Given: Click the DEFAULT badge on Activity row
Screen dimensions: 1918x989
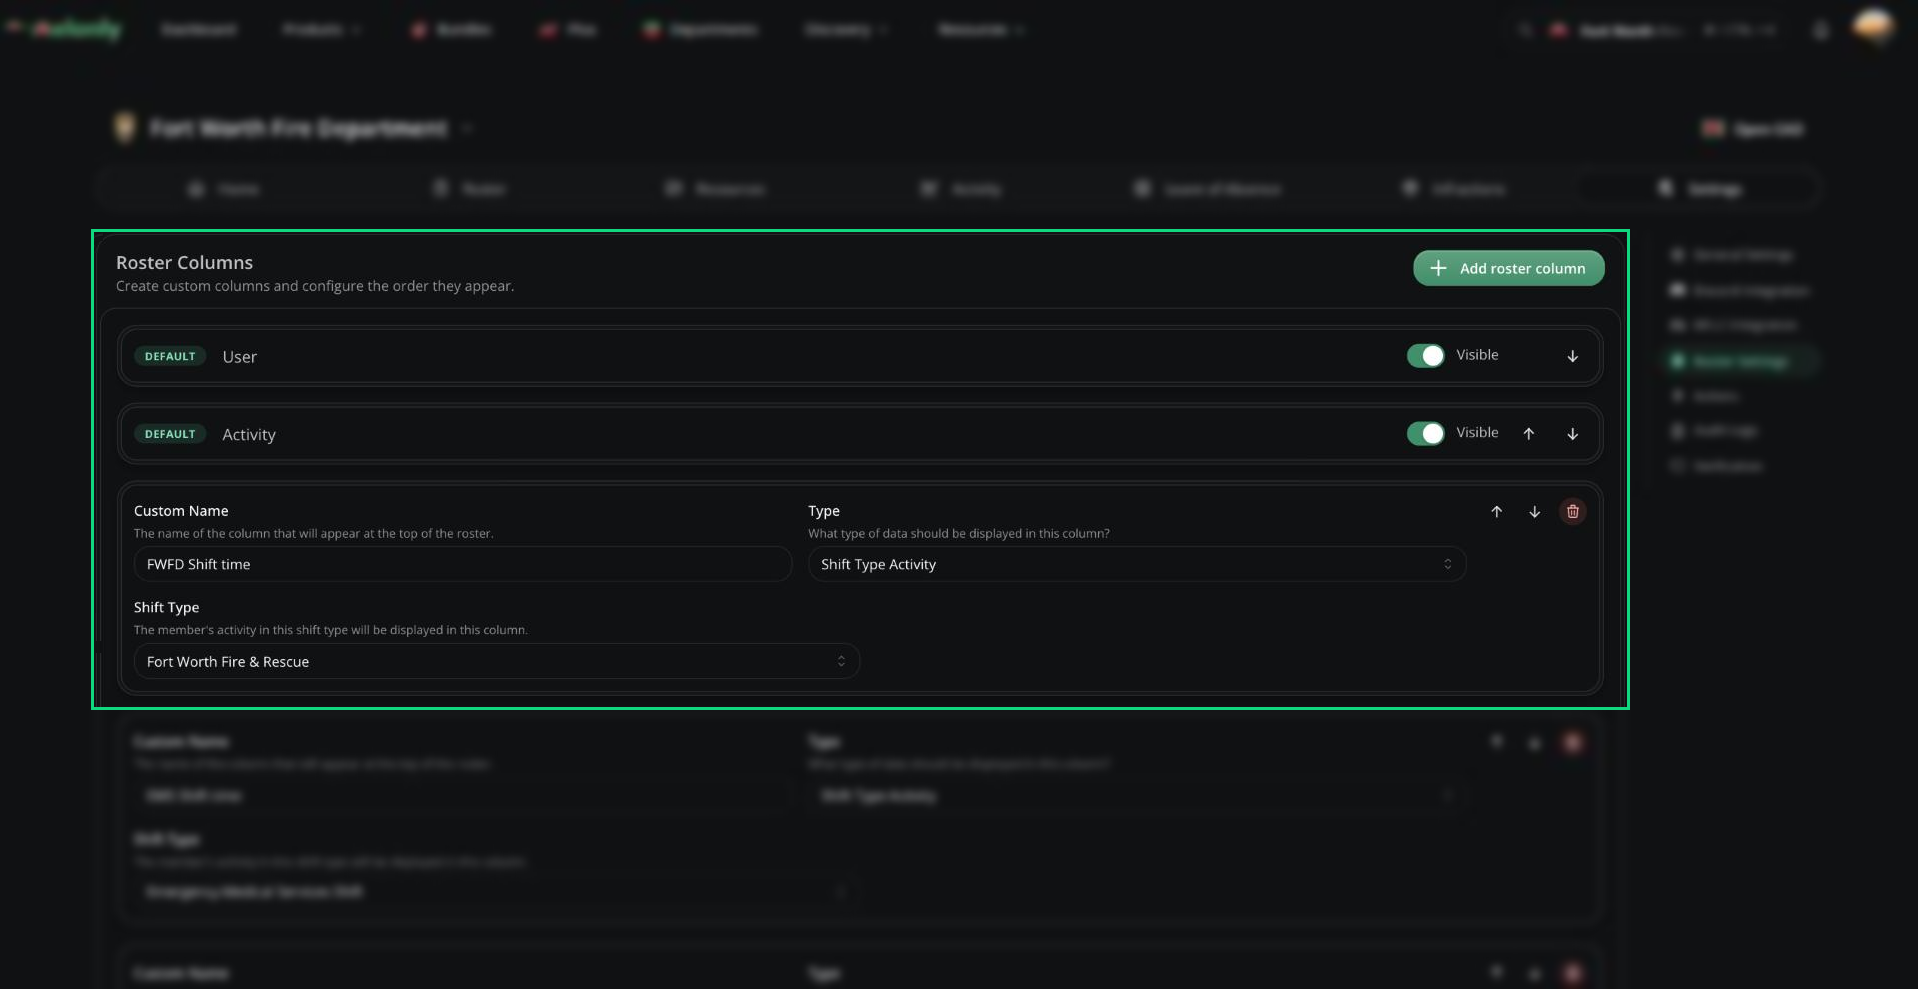Looking at the screenshot, I should [x=170, y=434].
